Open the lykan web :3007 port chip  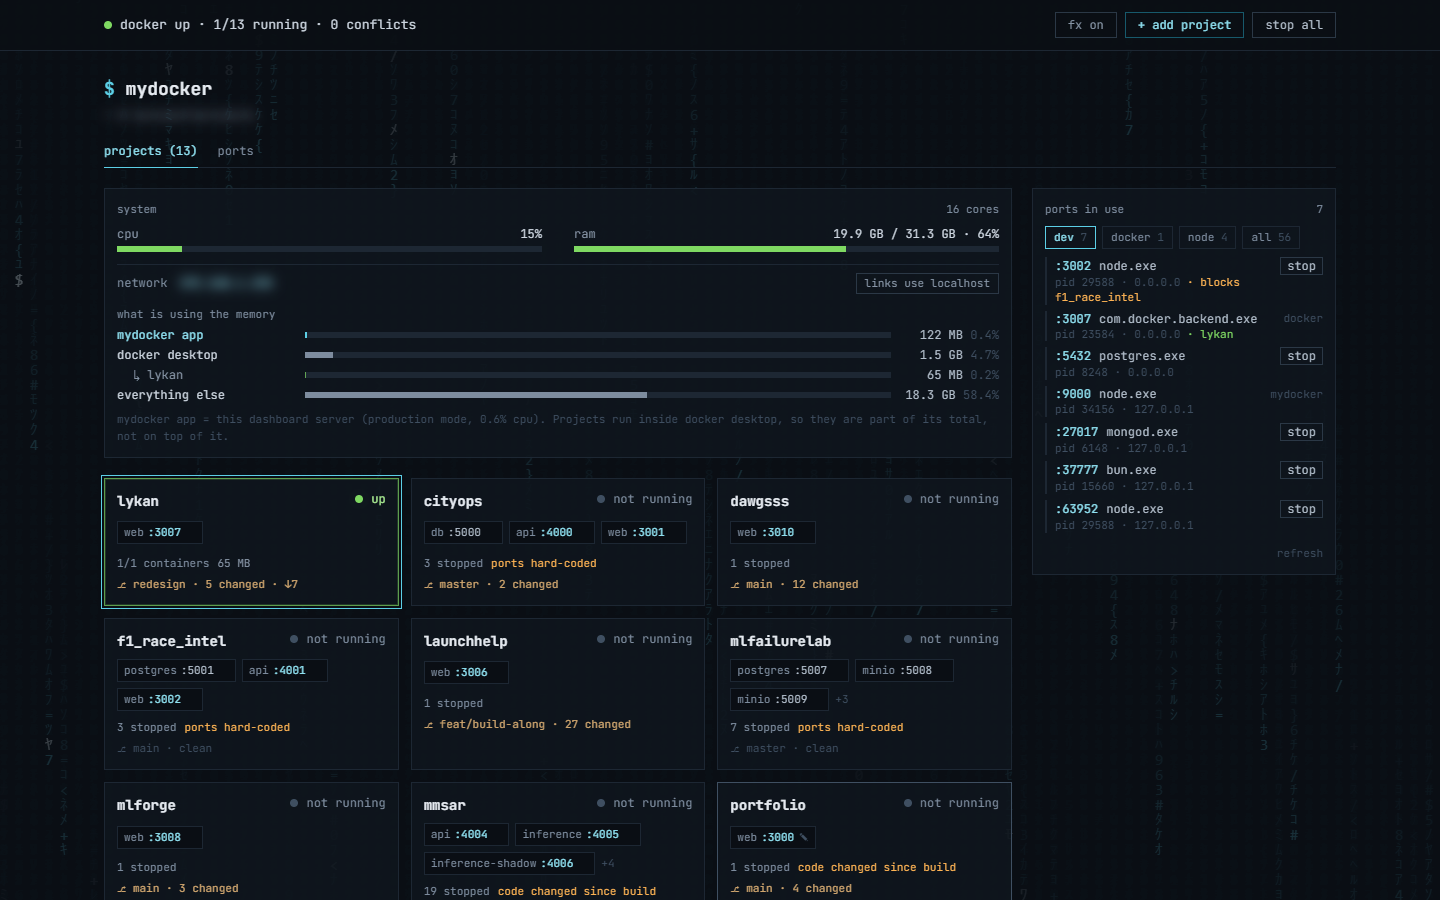pyautogui.click(x=160, y=533)
